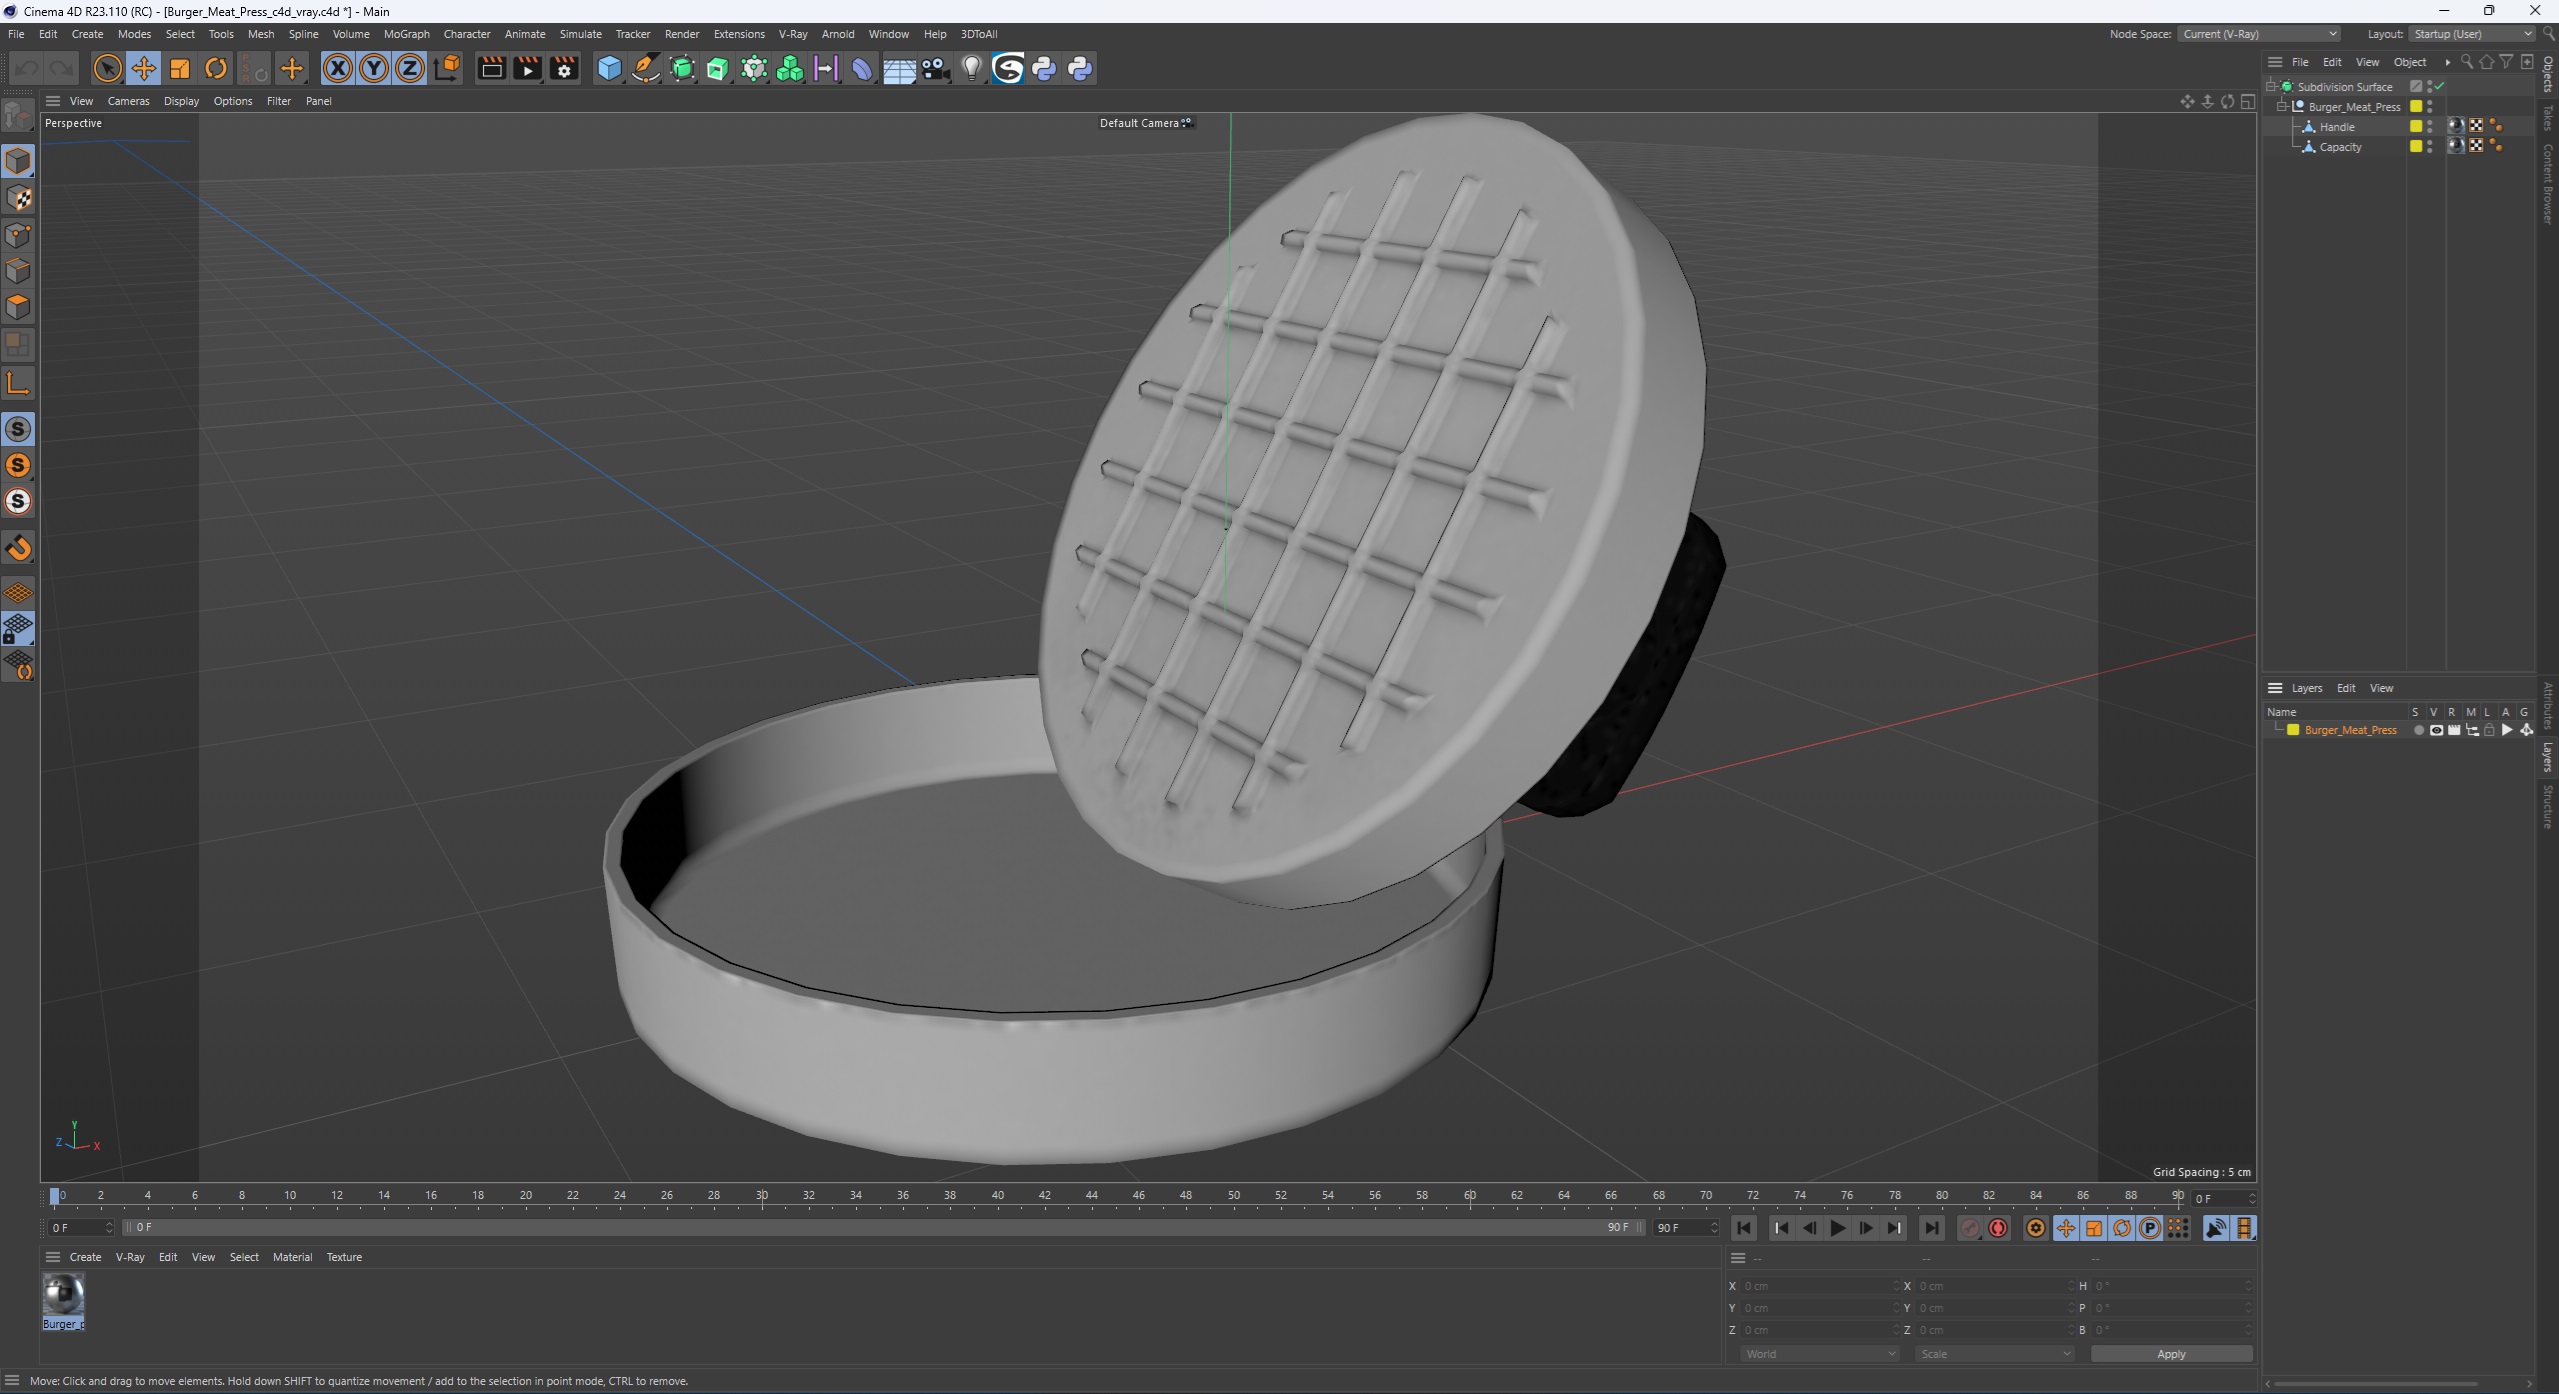Open the Layers panel Edit menu
Image resolution: width=2559 pixels, height=1394 pixels.
[2345, 688]
